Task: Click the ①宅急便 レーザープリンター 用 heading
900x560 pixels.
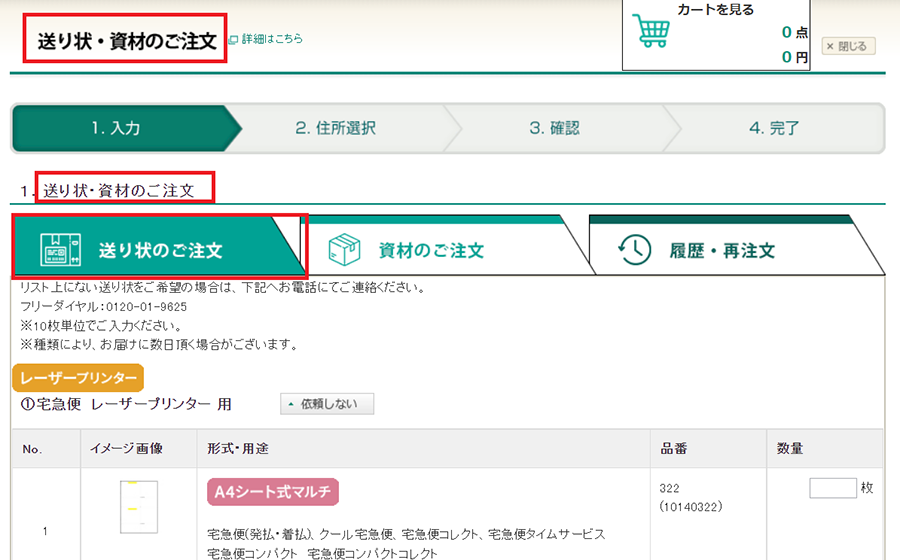Action: tap(126, 404)
